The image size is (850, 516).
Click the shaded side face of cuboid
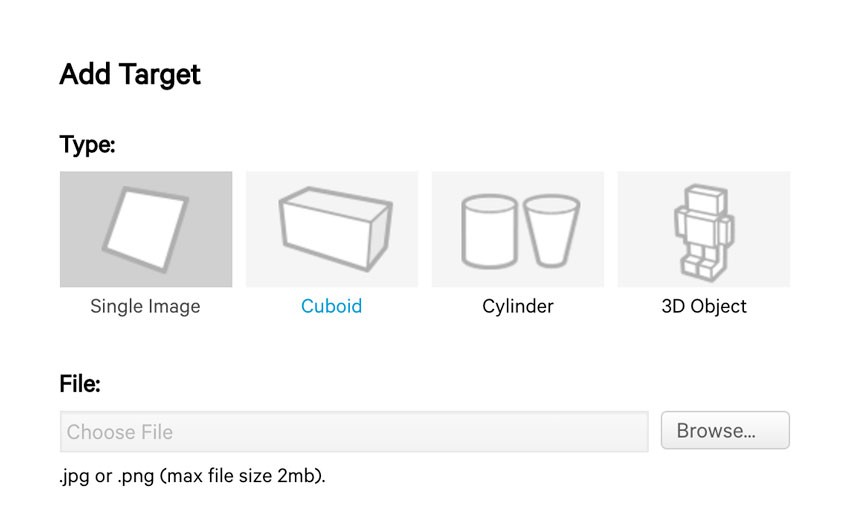point(379,238)
